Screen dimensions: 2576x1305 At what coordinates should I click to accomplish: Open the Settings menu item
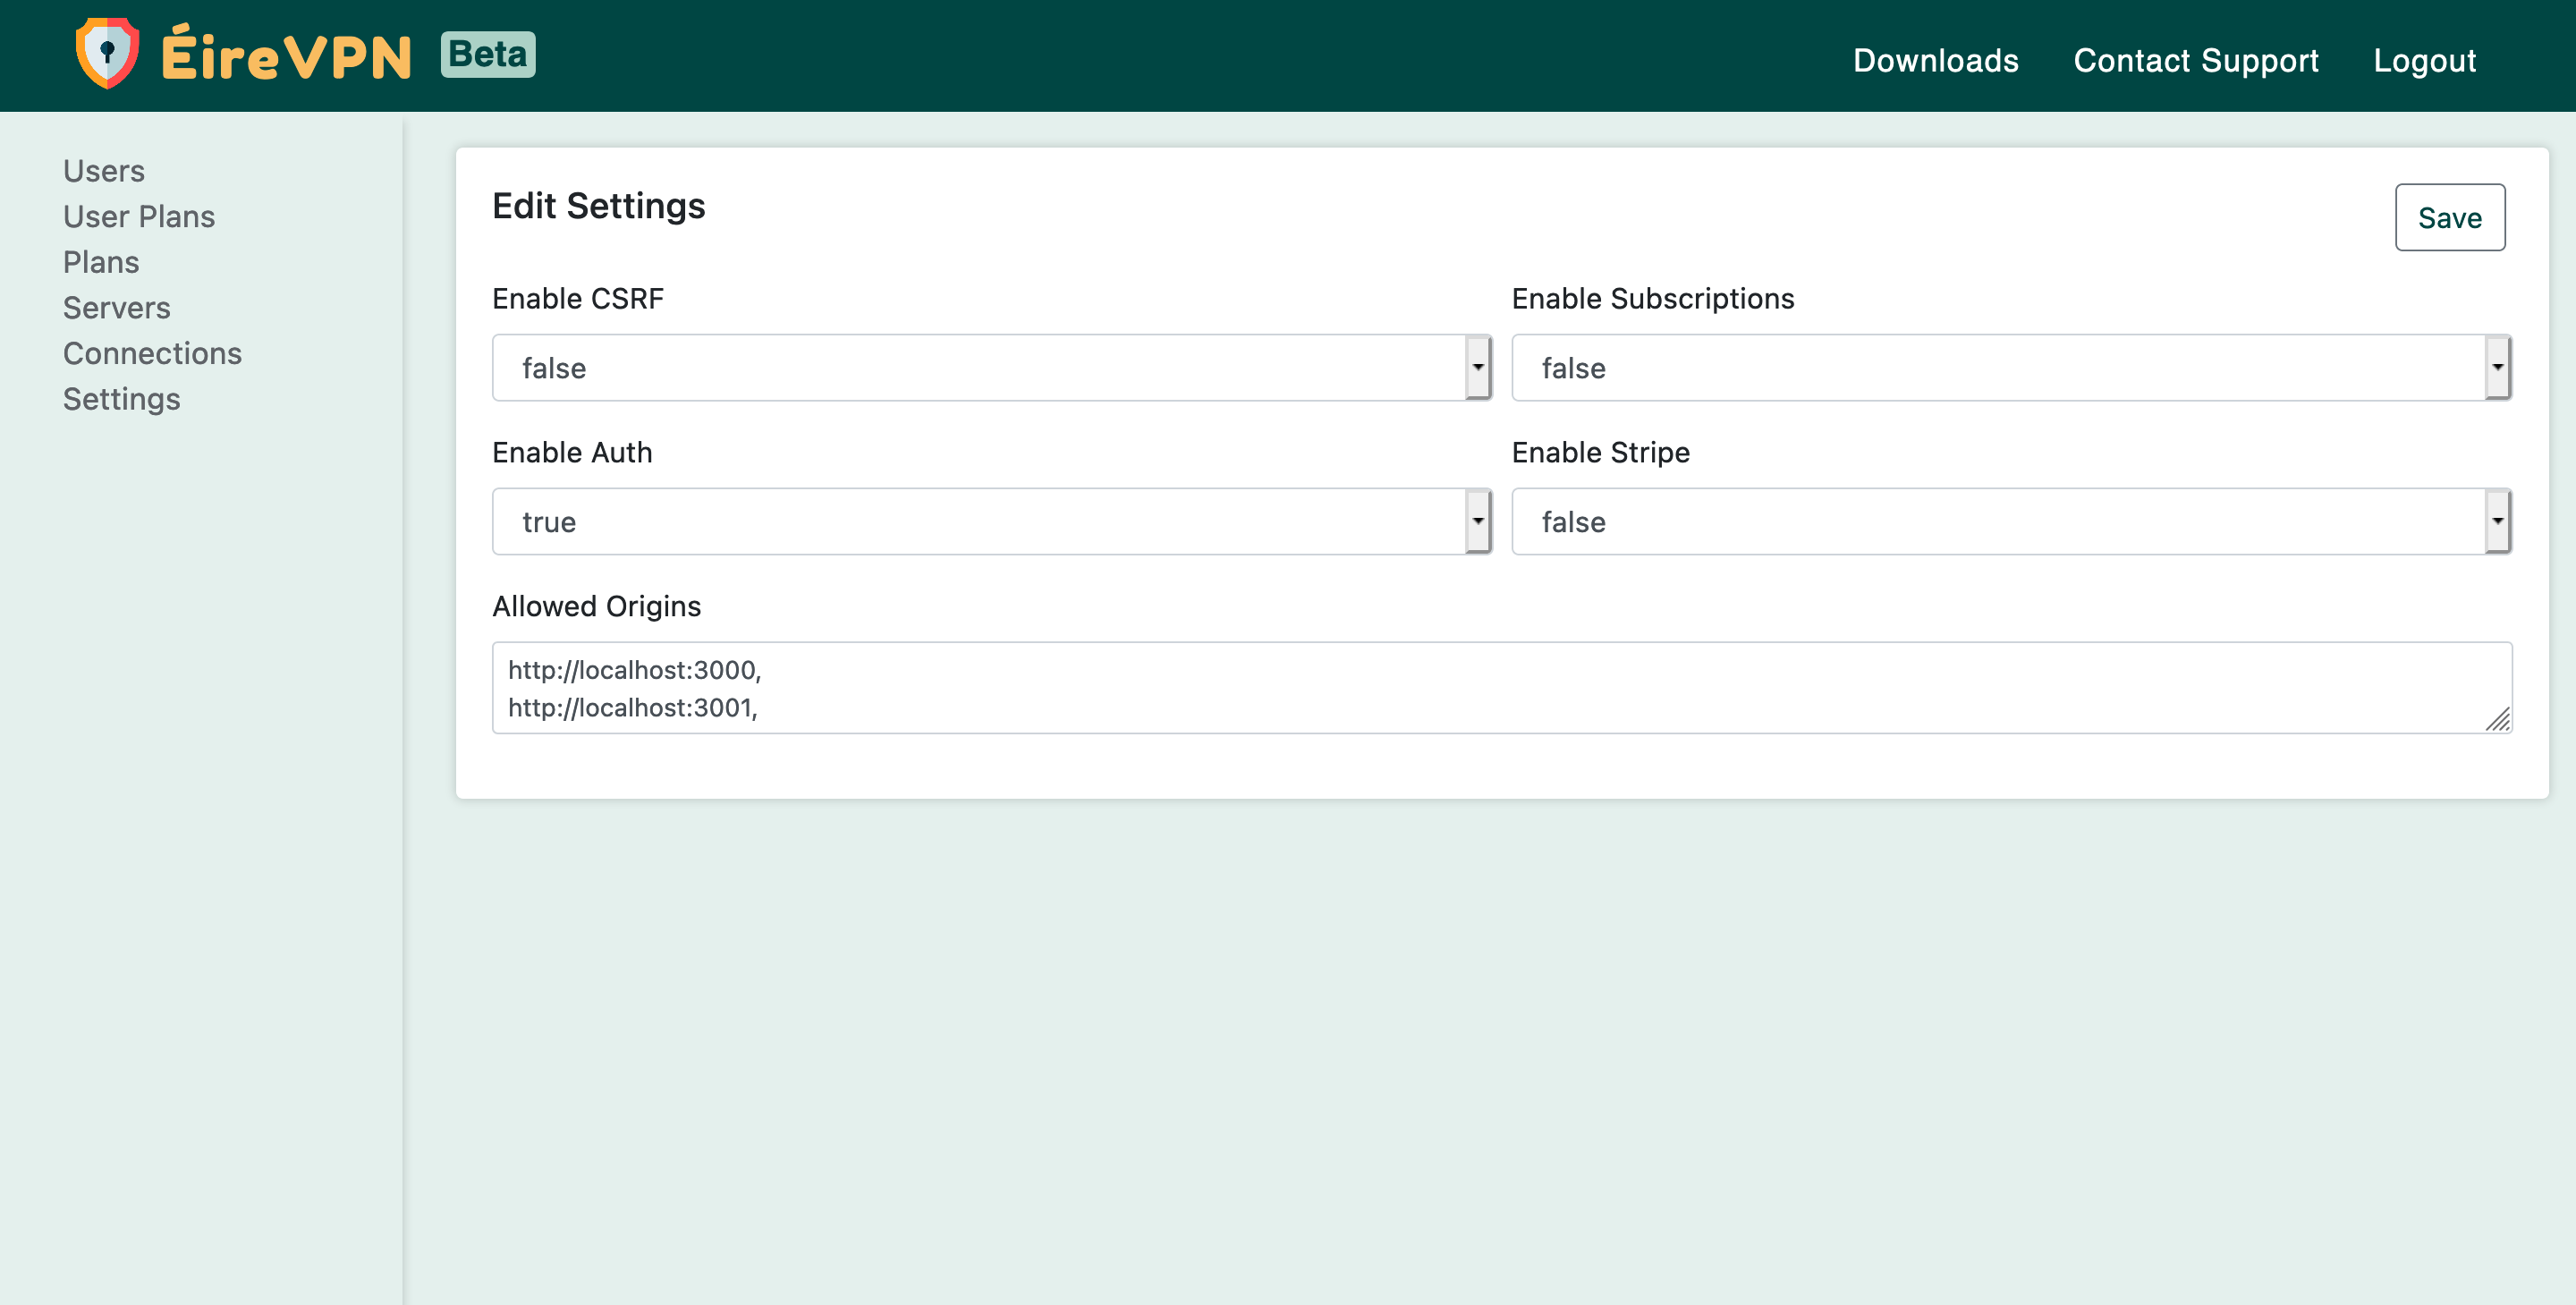(x=122, y=398)
